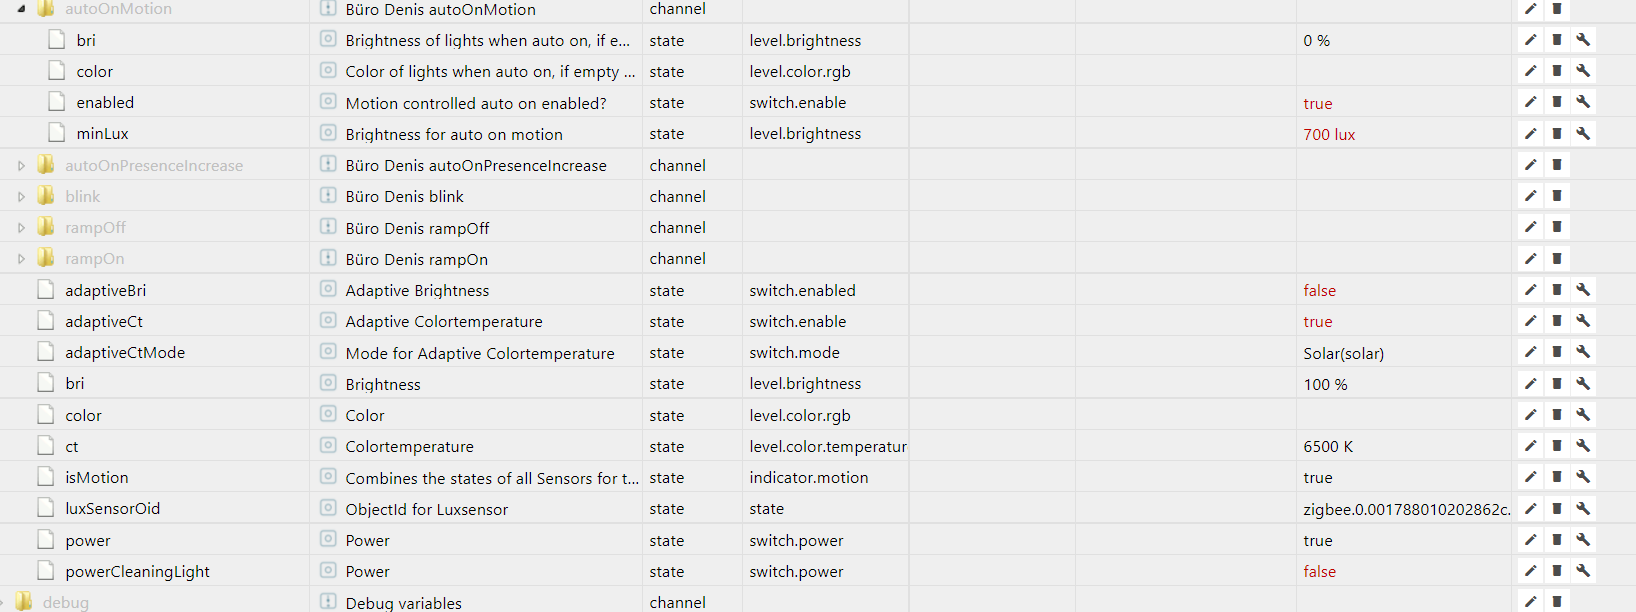
Task: Click the 6500 K colortemperature value
Action: click(1328, 446)
